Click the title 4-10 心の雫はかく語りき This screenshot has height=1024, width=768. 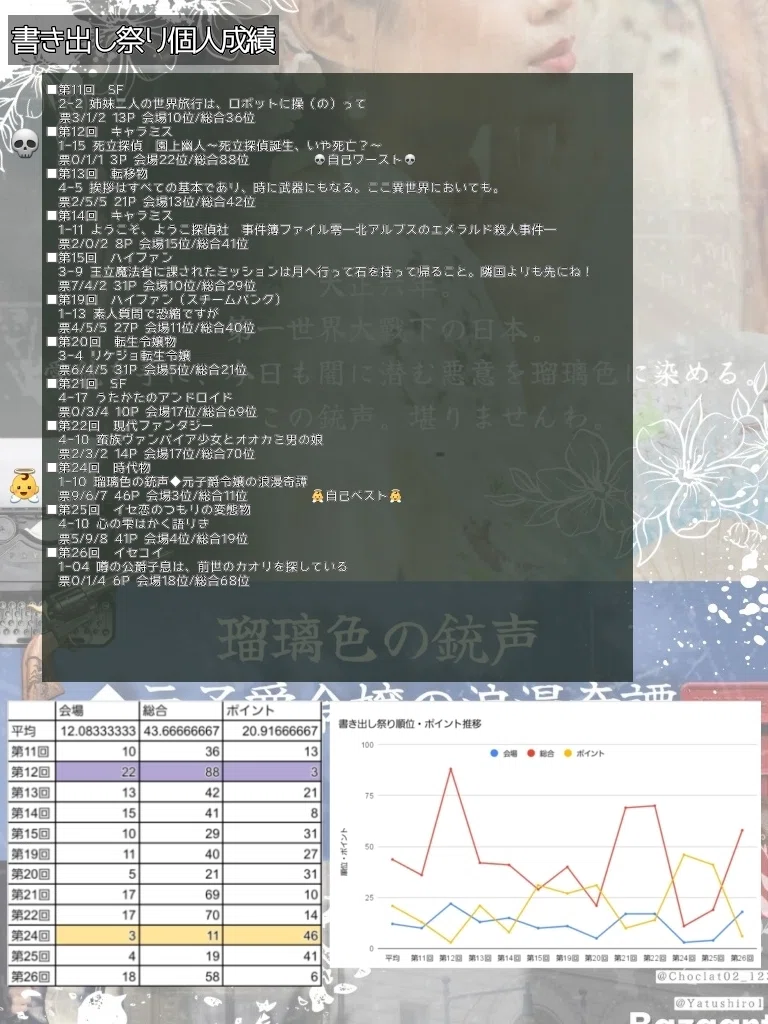[134, 524]
